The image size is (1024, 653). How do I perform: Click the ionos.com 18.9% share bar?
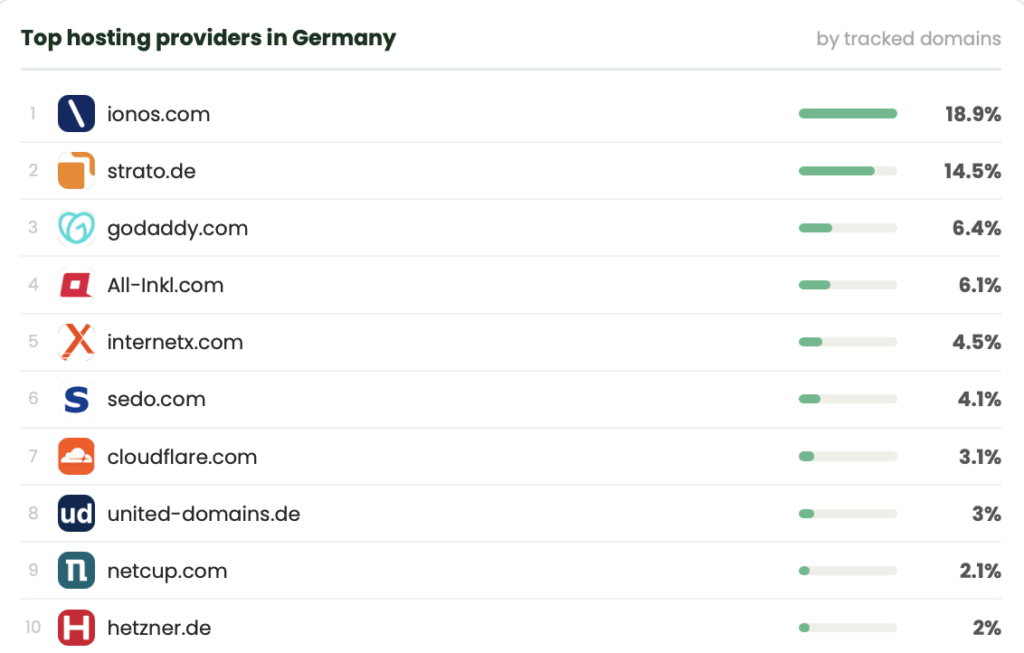[x=848, y=114]
